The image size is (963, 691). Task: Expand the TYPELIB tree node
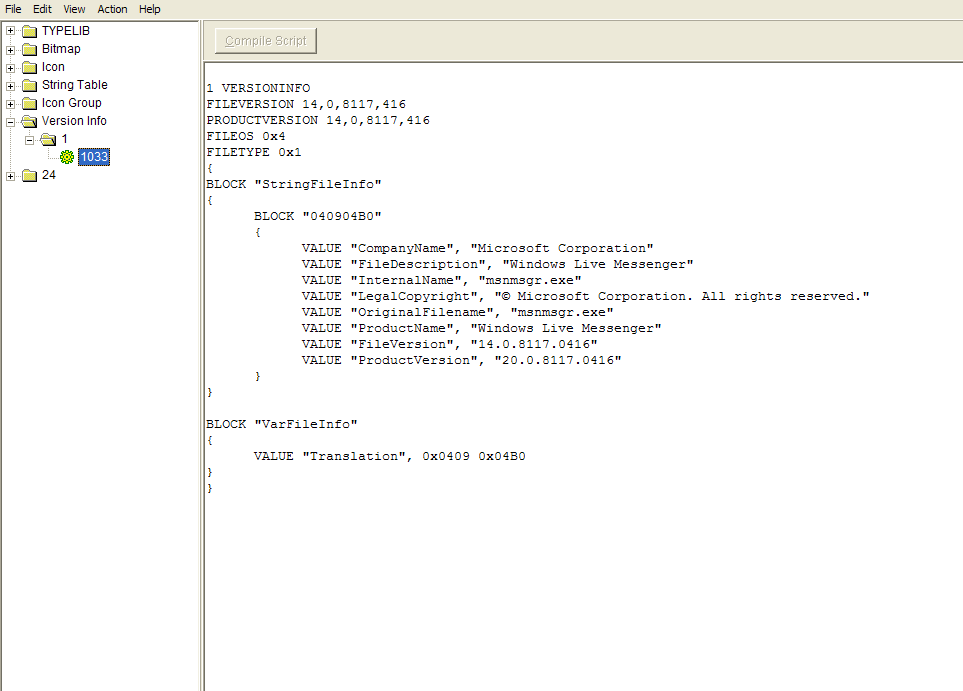[10, 31]
